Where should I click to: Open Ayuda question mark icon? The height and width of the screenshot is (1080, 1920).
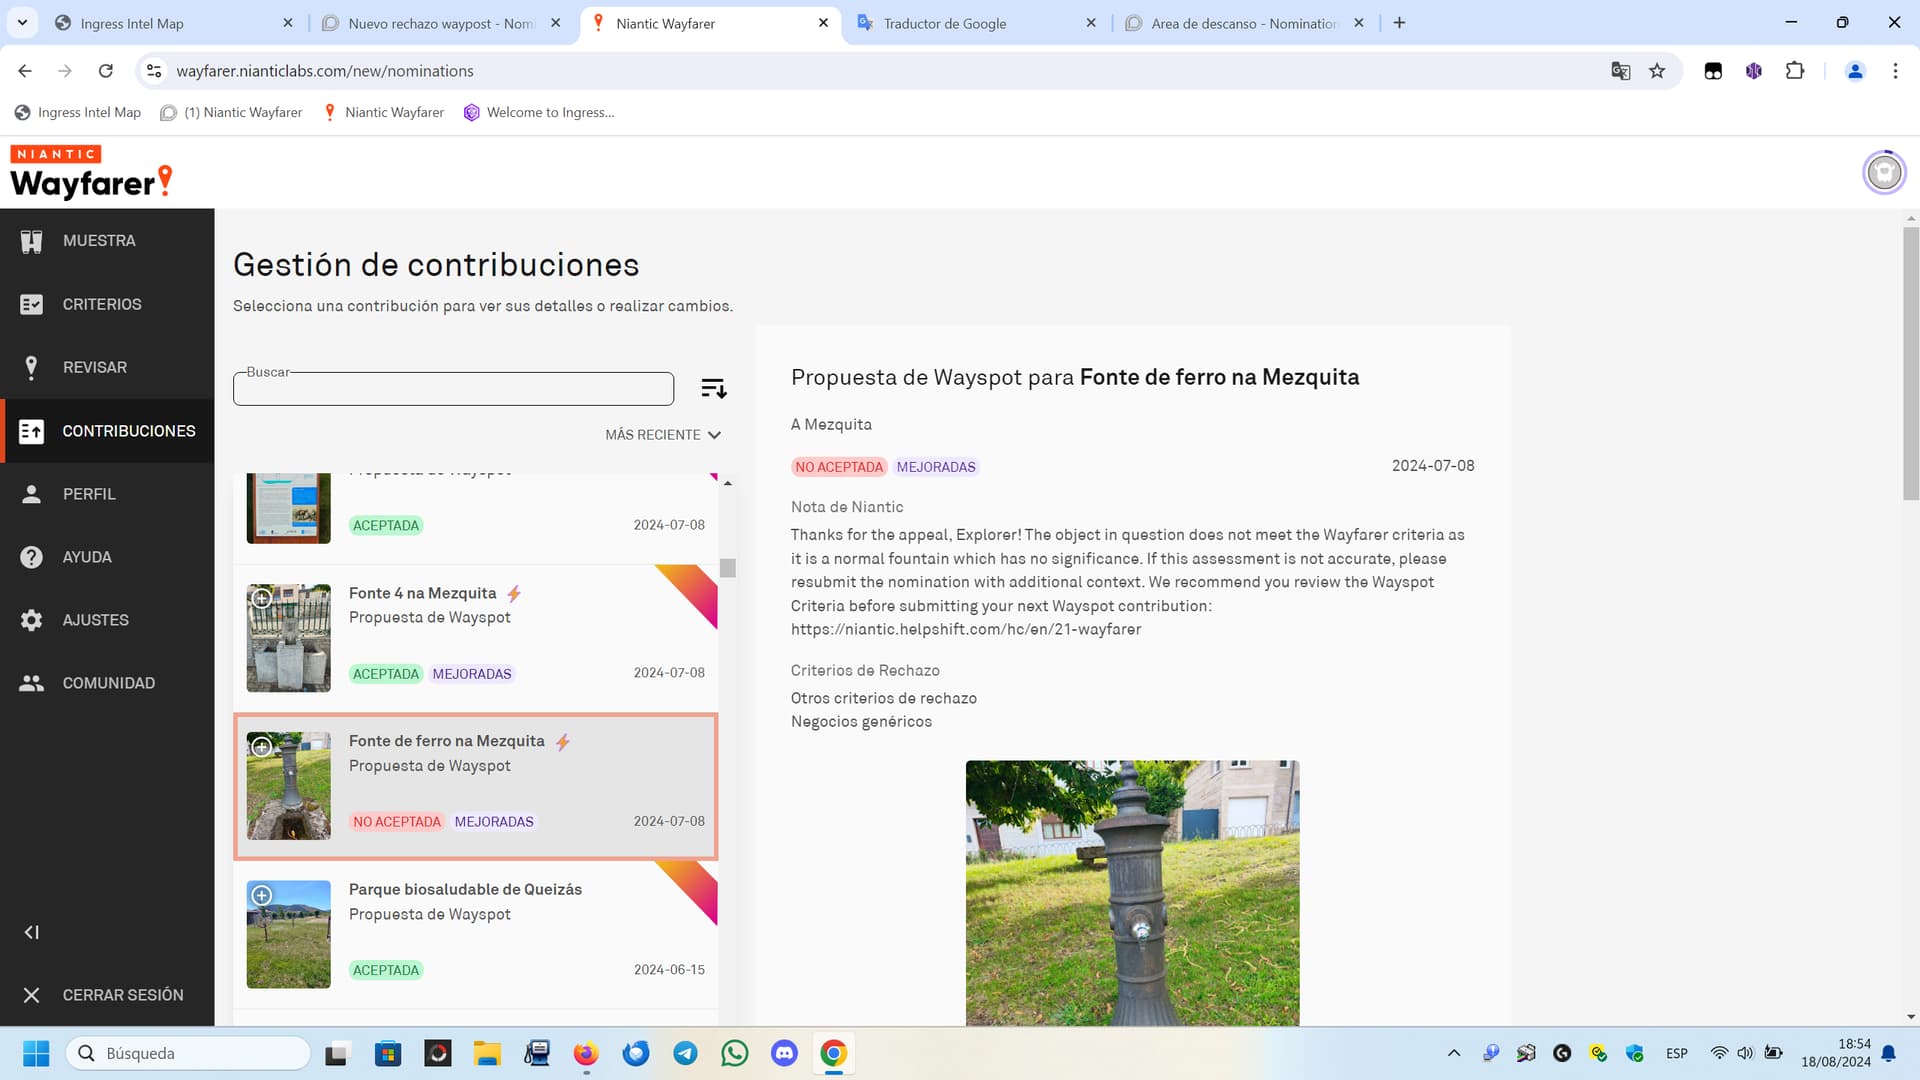click(31, 557)
